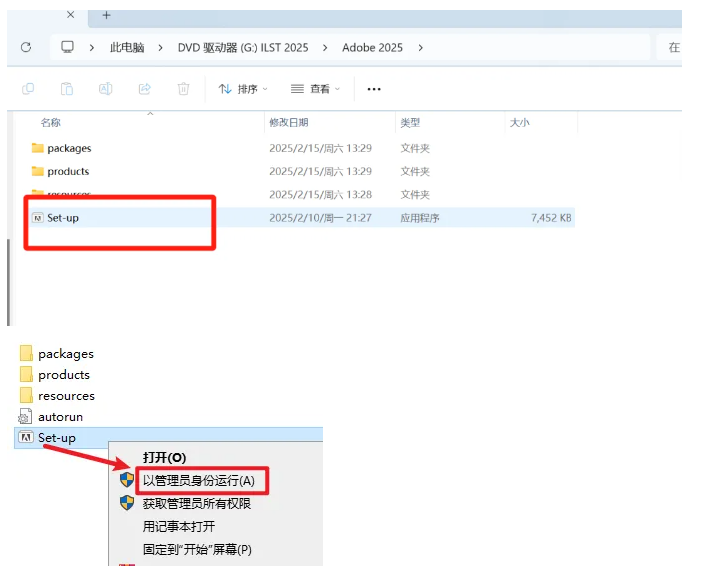Expand chevron after computer icon
Image resolution: width=724 pixels, height=576 pixels.
click(92, 48)
